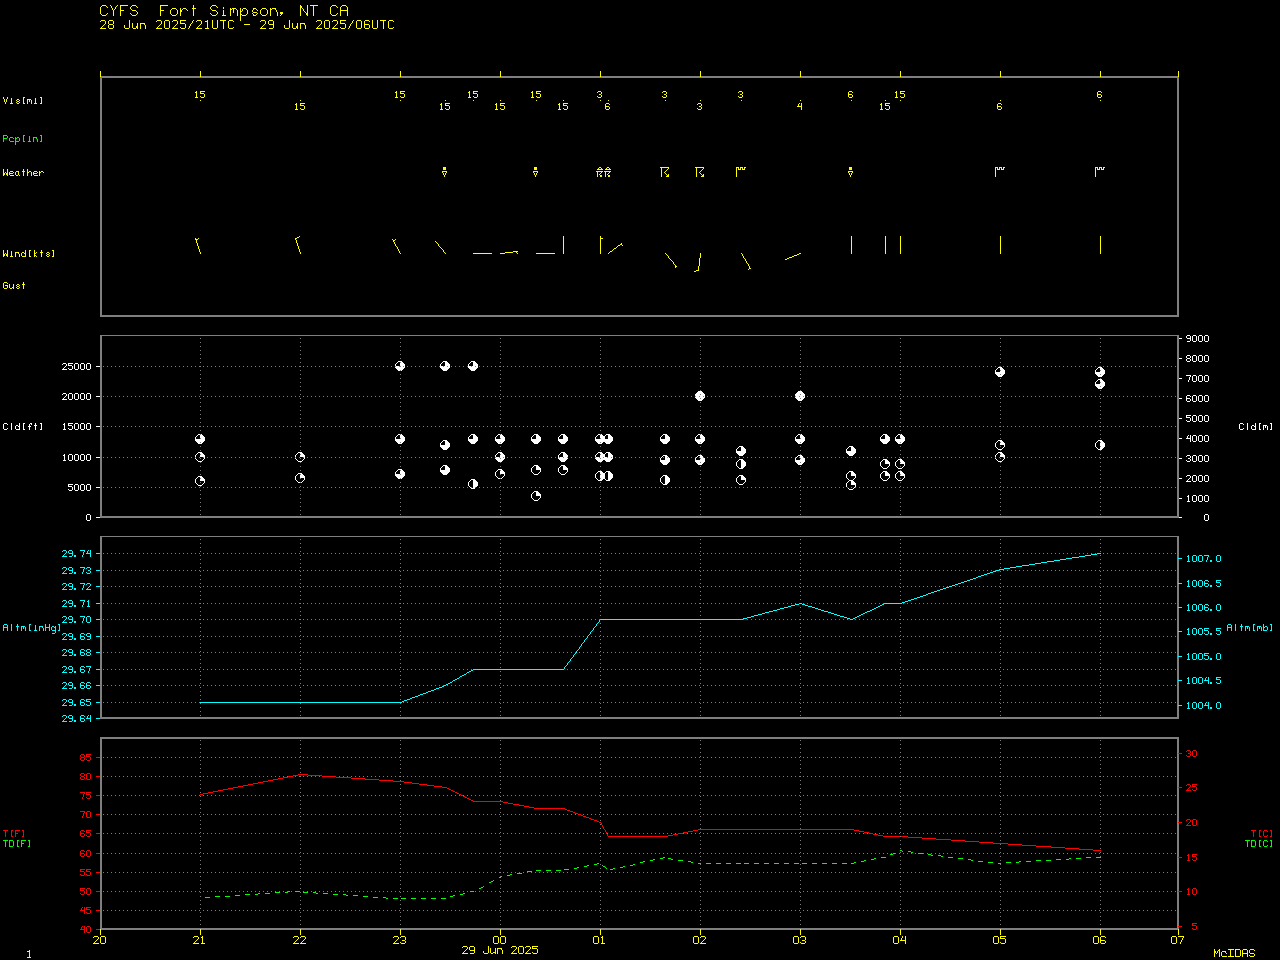
Task: Click the smoke weather symbol at 05 UTC
Action: [x=1000, y=172]
